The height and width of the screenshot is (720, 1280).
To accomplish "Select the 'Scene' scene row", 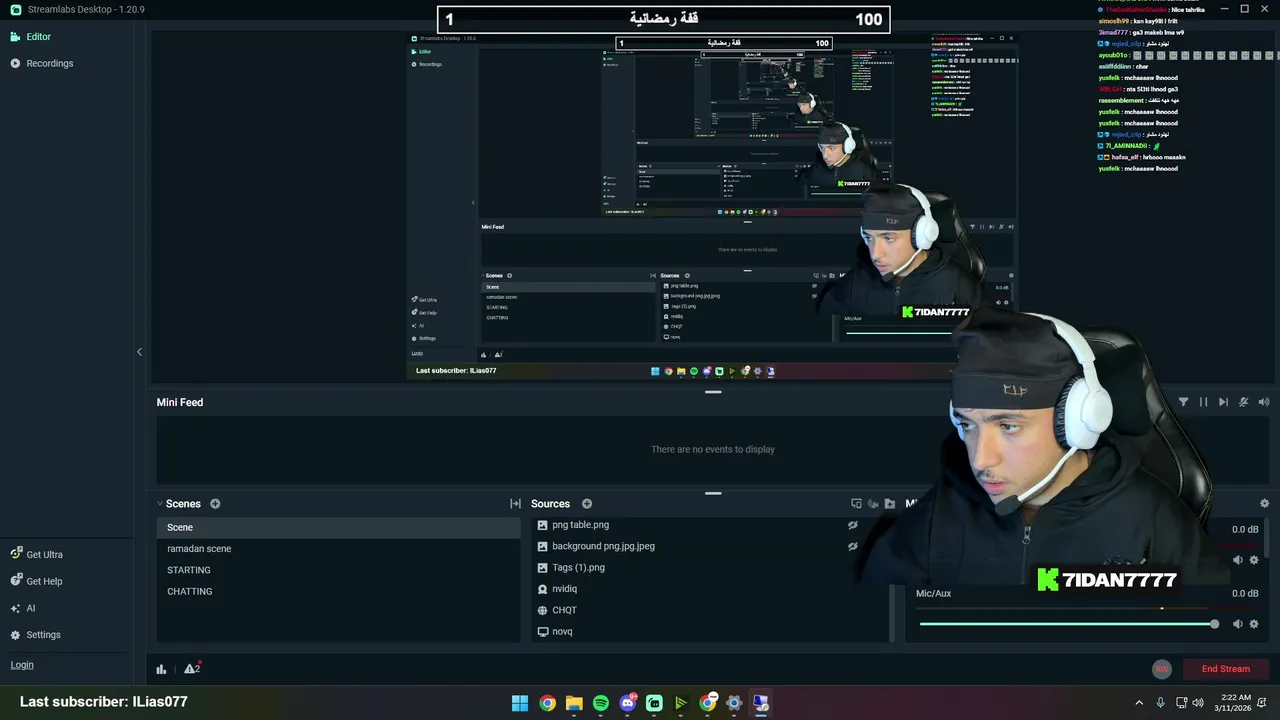I will click(x=338, y=527).
